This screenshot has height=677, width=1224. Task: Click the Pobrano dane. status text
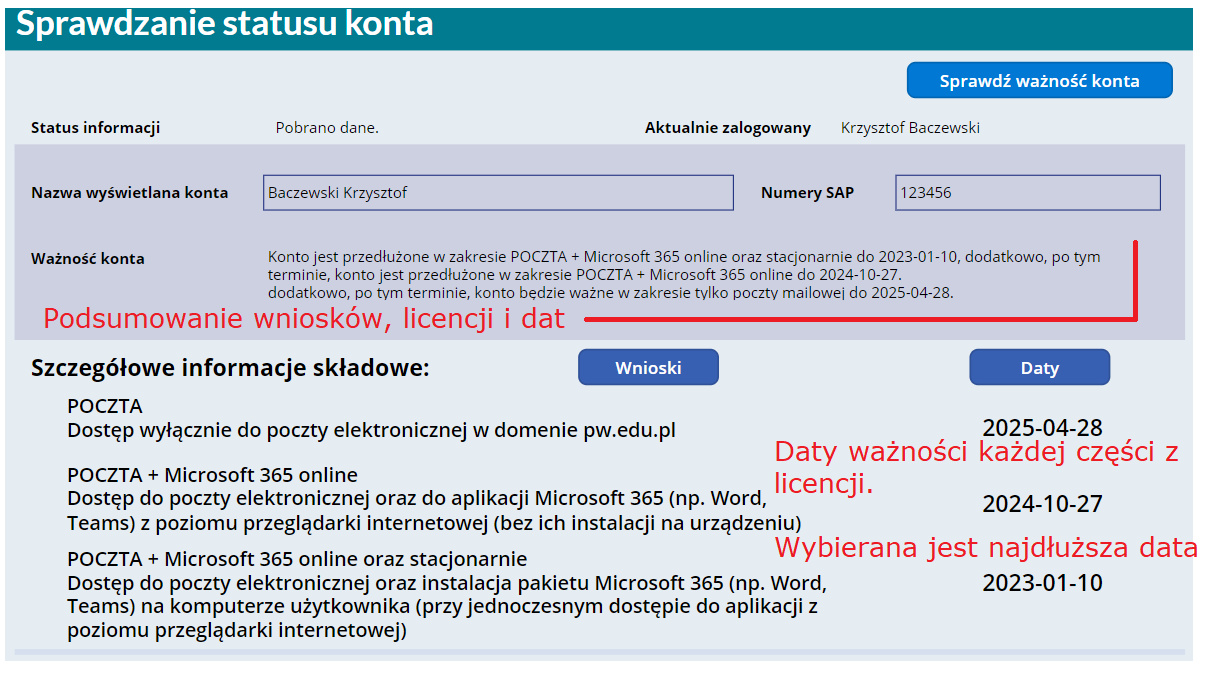327,128
